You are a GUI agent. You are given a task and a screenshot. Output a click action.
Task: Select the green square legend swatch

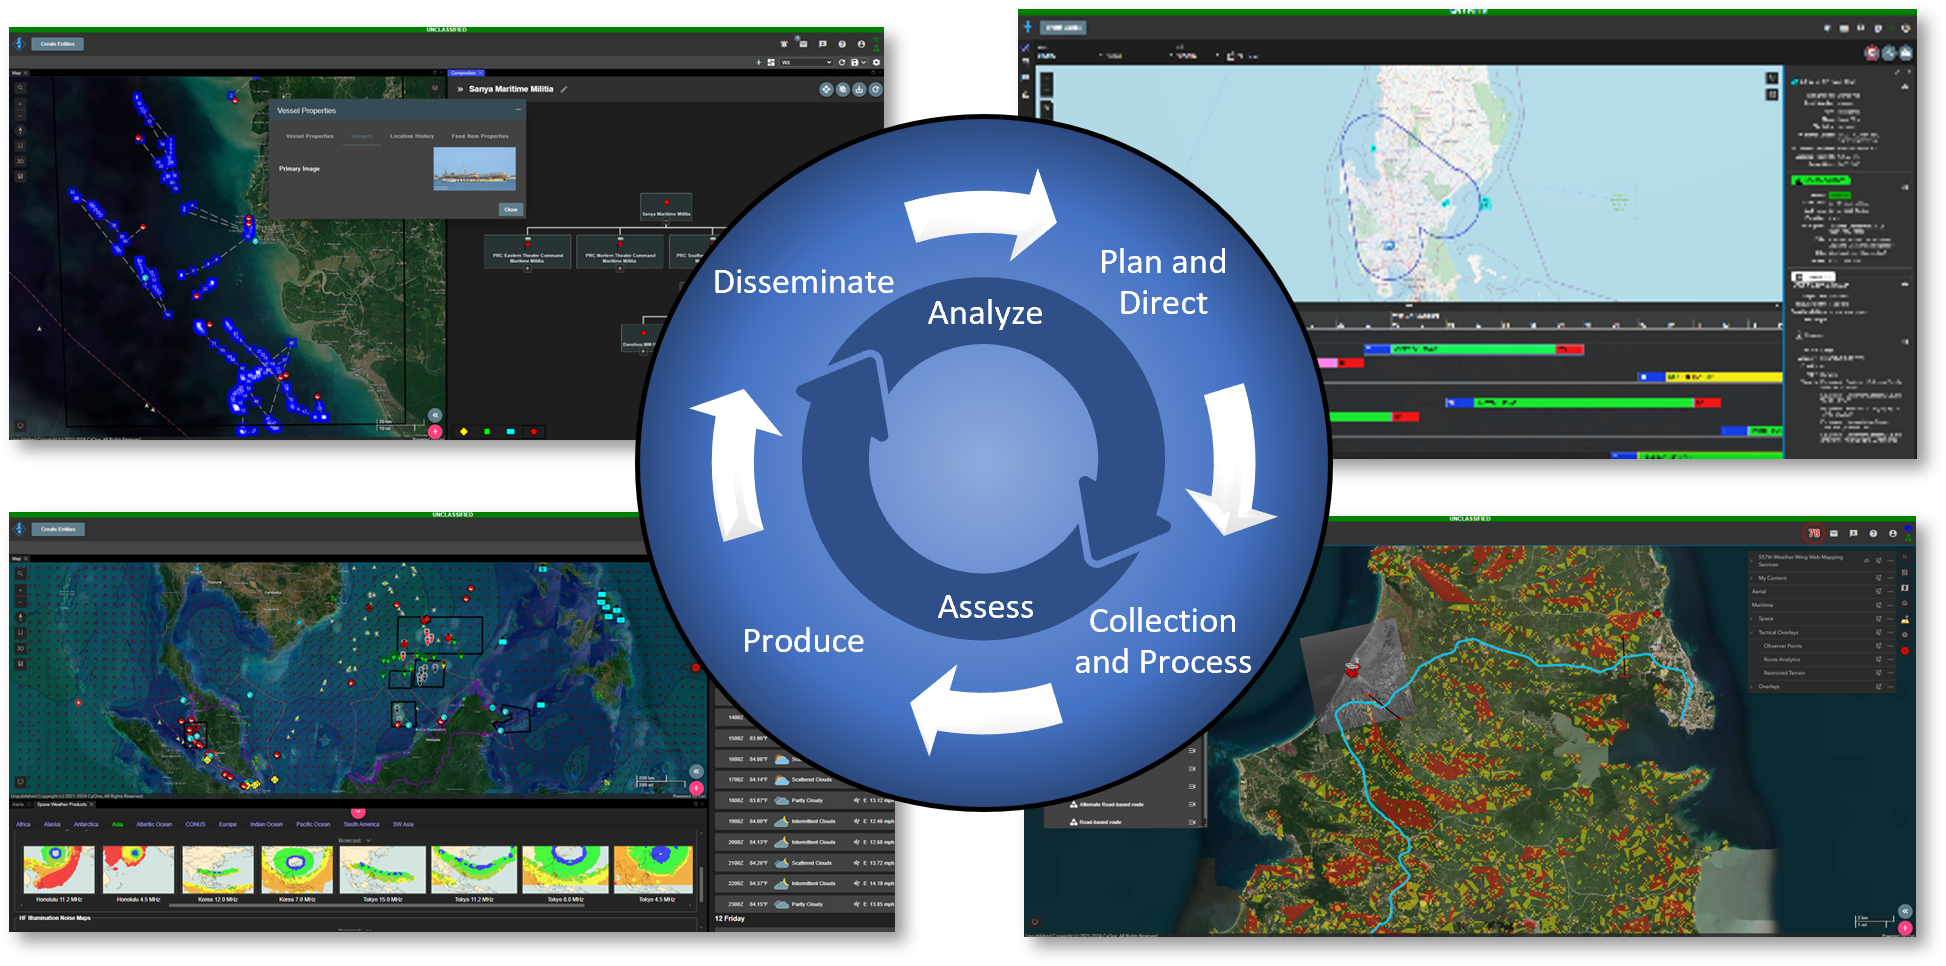tap(487, 431)
